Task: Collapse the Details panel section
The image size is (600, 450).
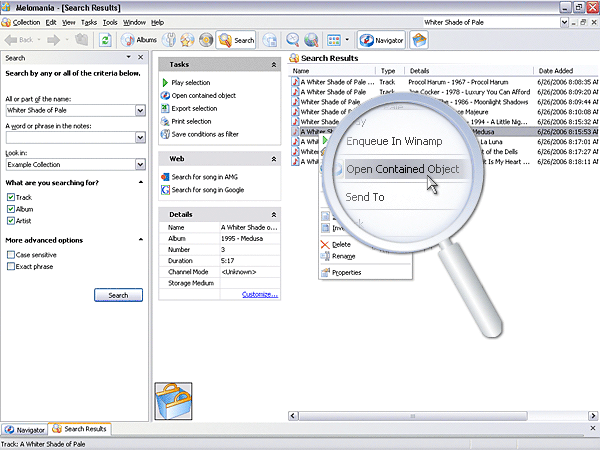Action: [274, 215]
